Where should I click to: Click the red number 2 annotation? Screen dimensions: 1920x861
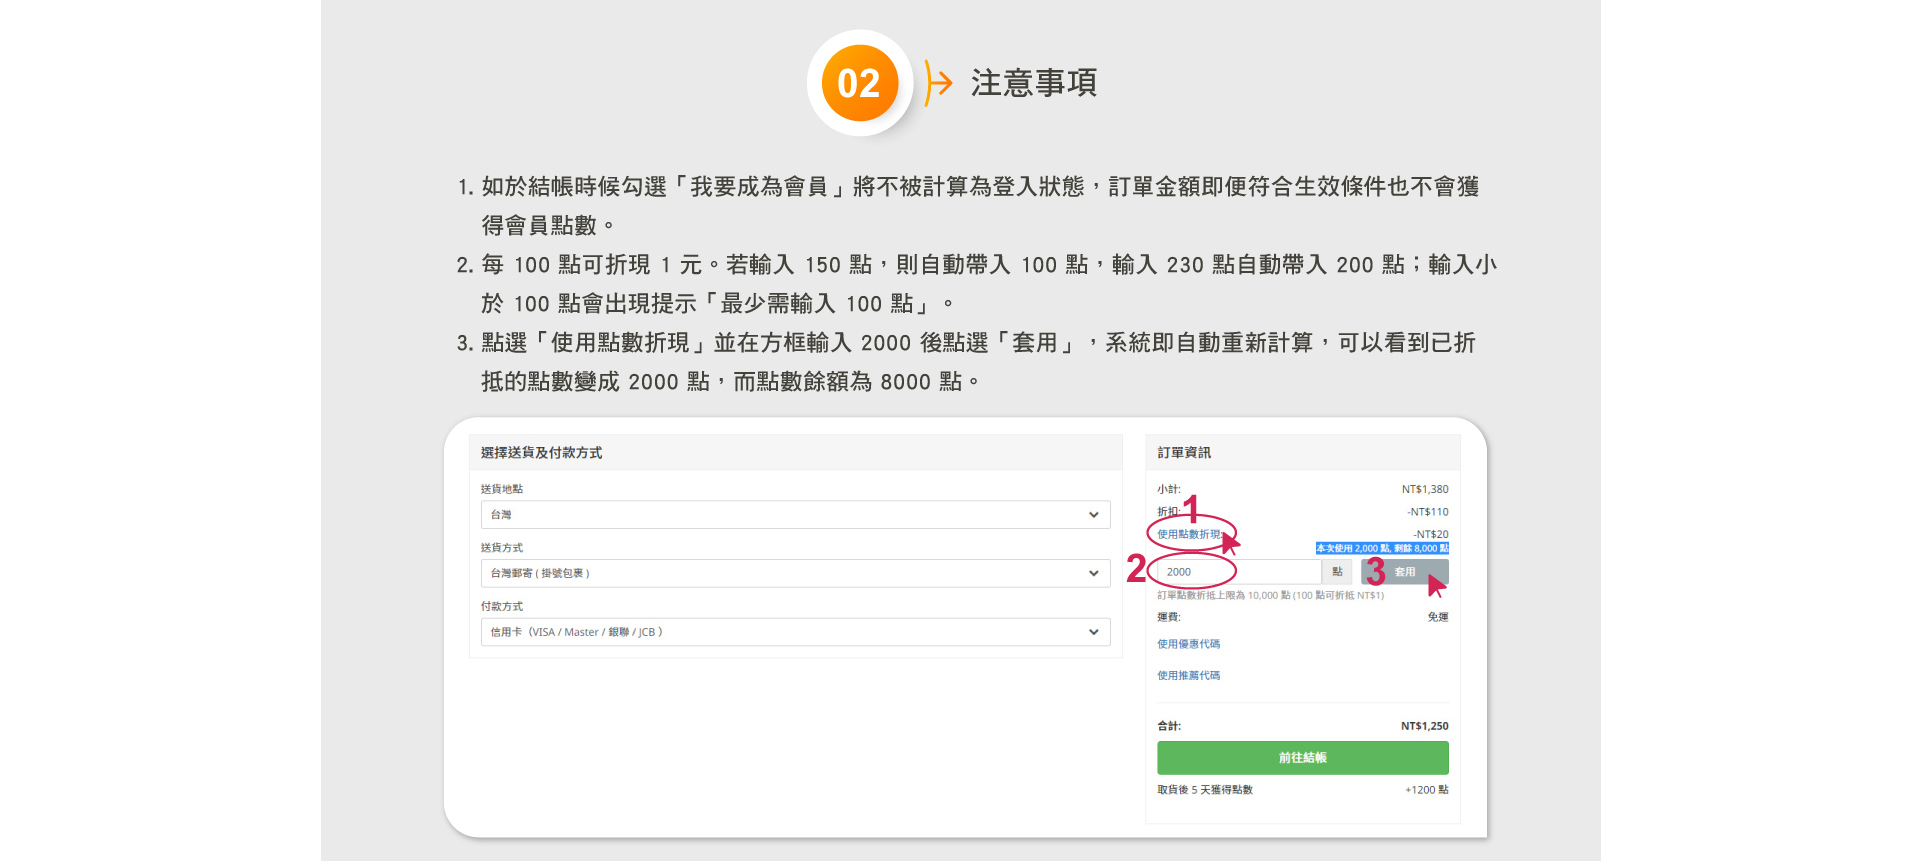pos(1136,569)
